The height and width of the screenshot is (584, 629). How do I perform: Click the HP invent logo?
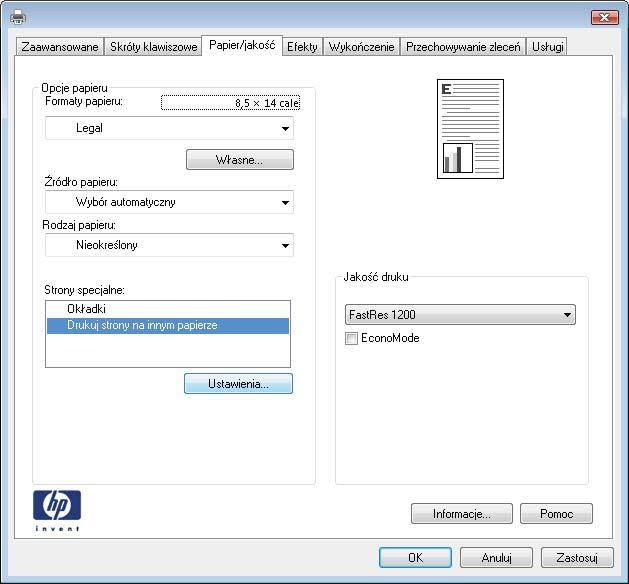point(57,511)
